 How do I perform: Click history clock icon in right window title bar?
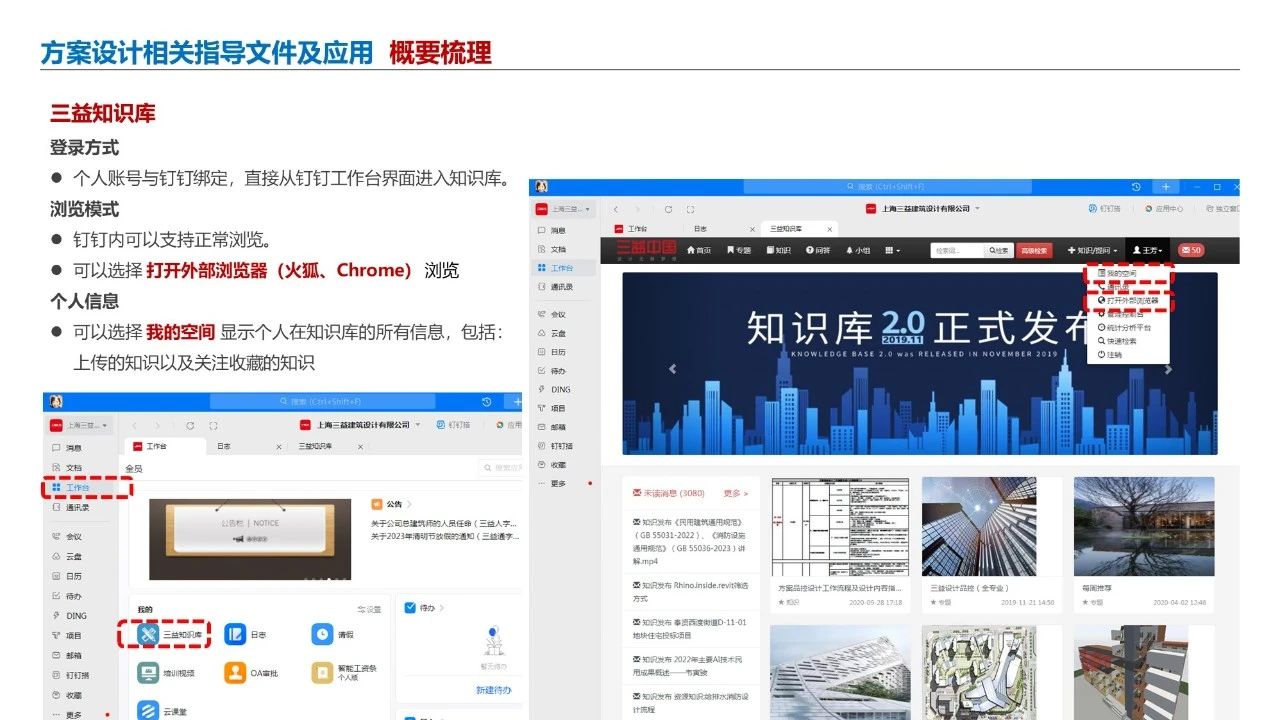click(x=1137, y=187)
